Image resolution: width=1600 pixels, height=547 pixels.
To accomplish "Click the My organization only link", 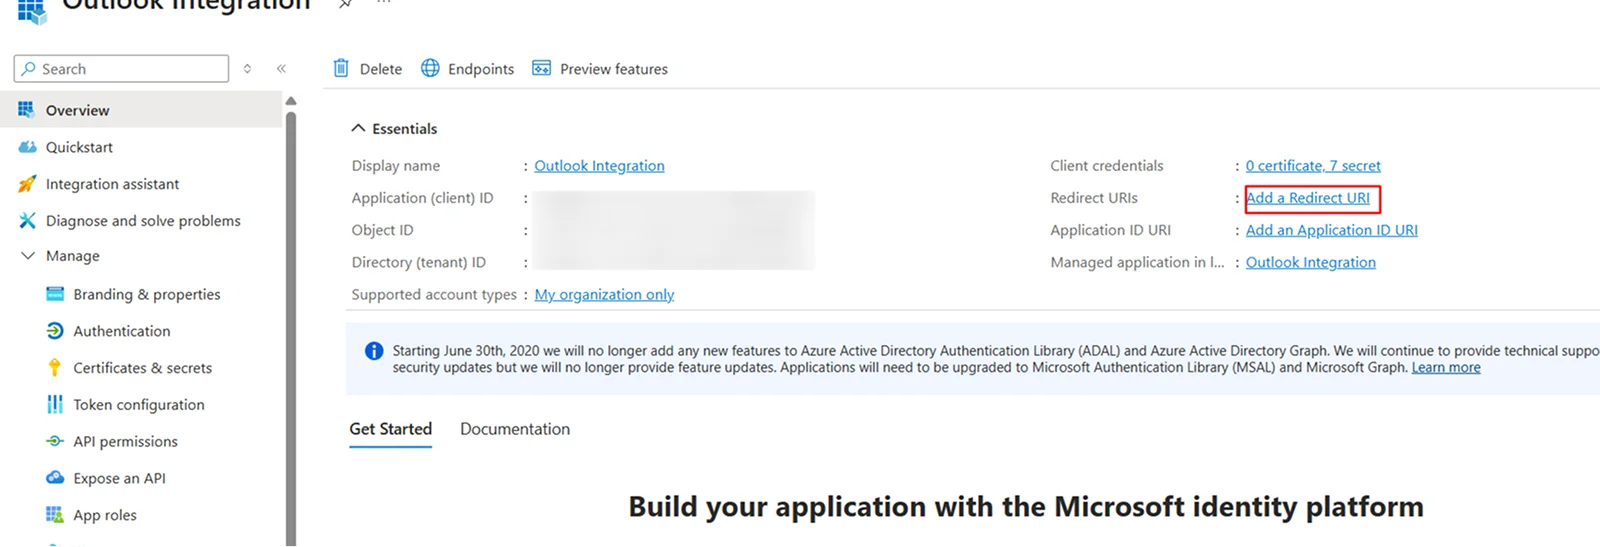I will 604,294.
